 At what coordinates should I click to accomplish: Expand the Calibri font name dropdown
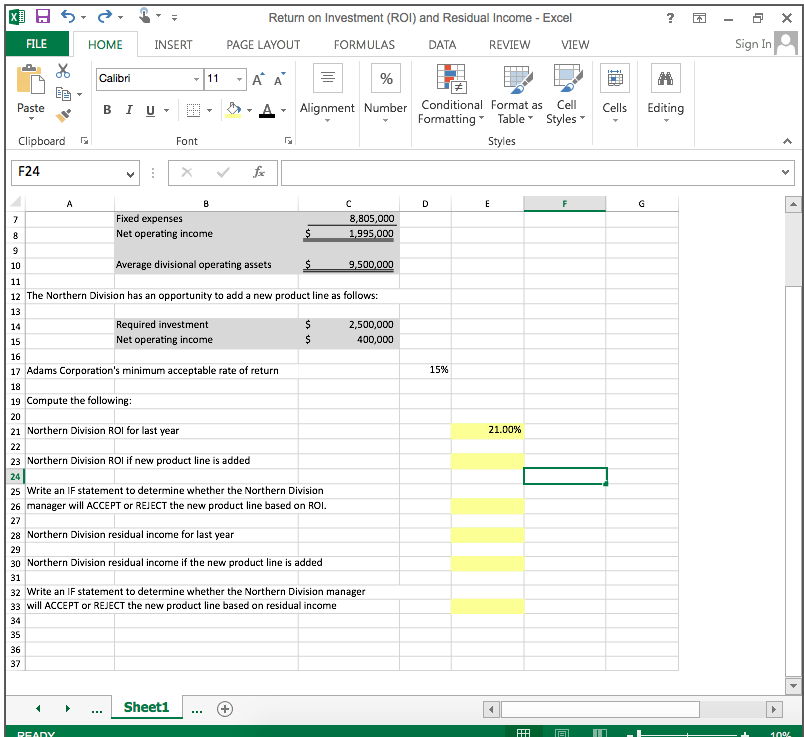click(196, 78)
